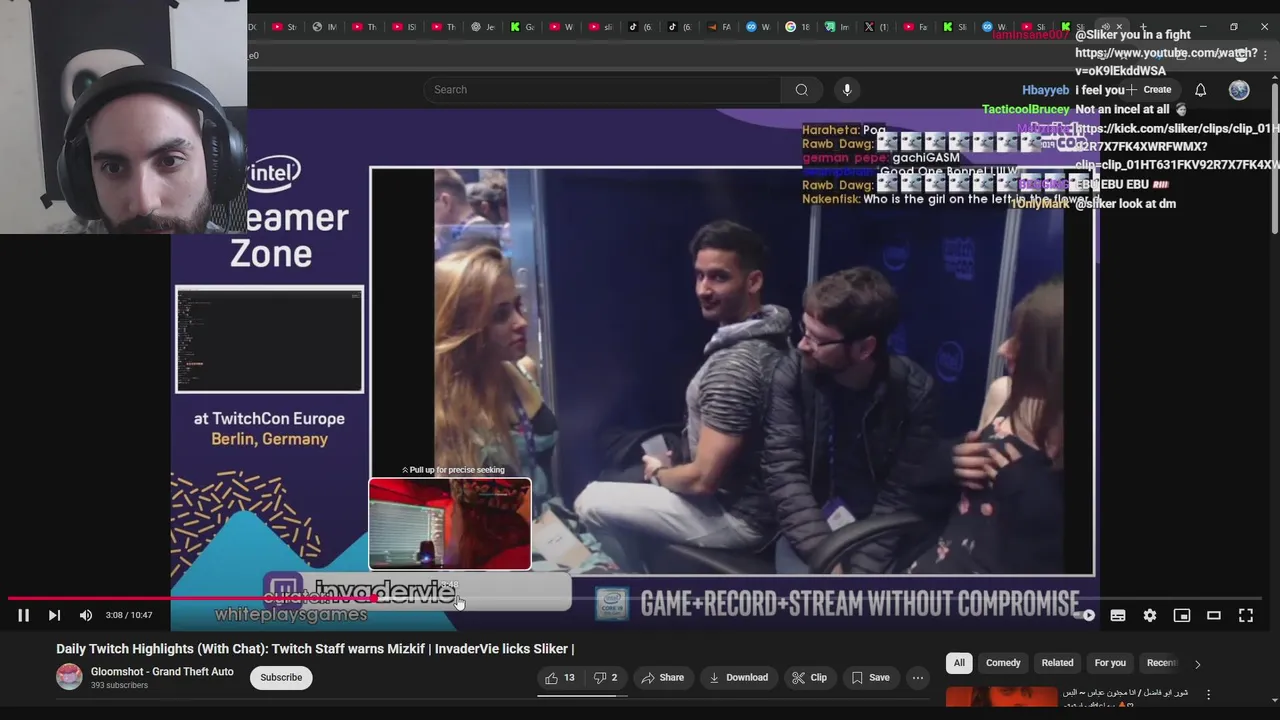Switch to the Google browser tab
Viewport: 1280px width, 720px height.
click(x=797, y=27)
